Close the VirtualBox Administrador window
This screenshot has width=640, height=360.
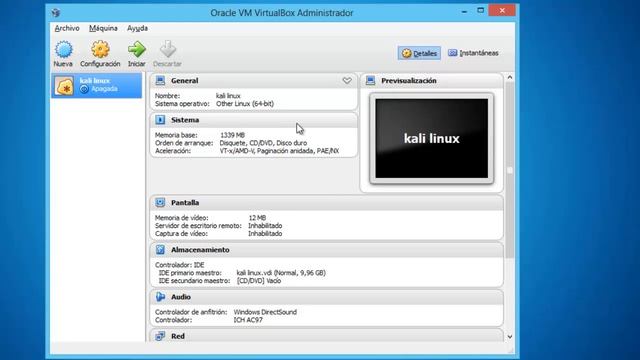pos(502,10)
